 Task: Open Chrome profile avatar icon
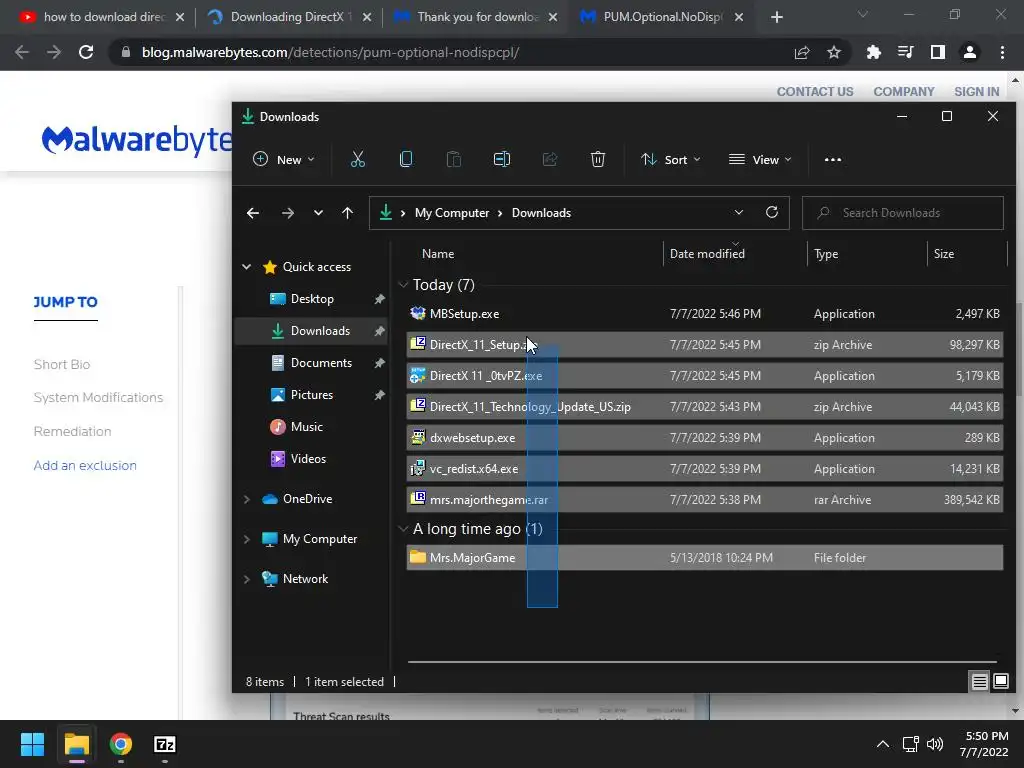click(x=970, y=52)
